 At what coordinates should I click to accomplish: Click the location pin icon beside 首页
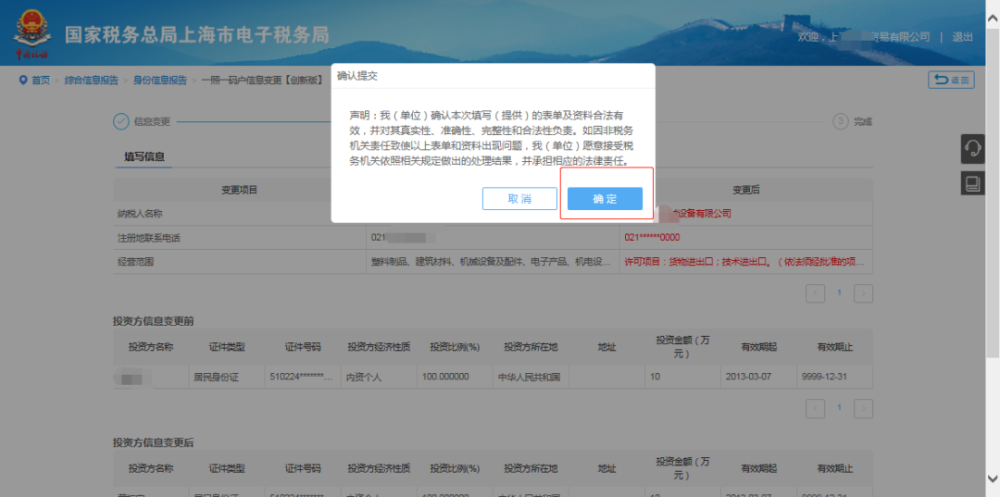coord(22,80)
